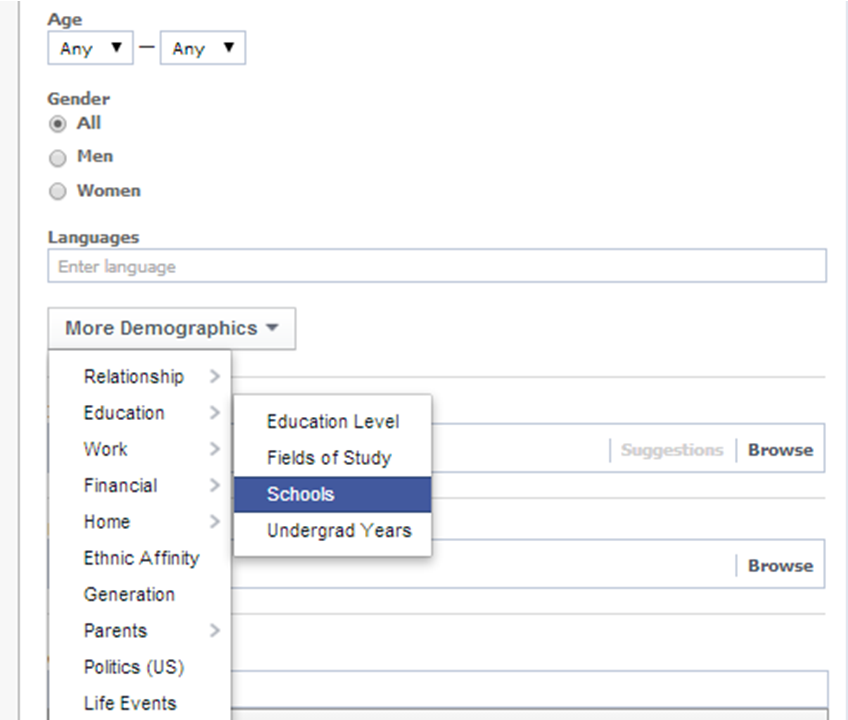Select Undergrad Years in the submenu

(x=333, y=530)
